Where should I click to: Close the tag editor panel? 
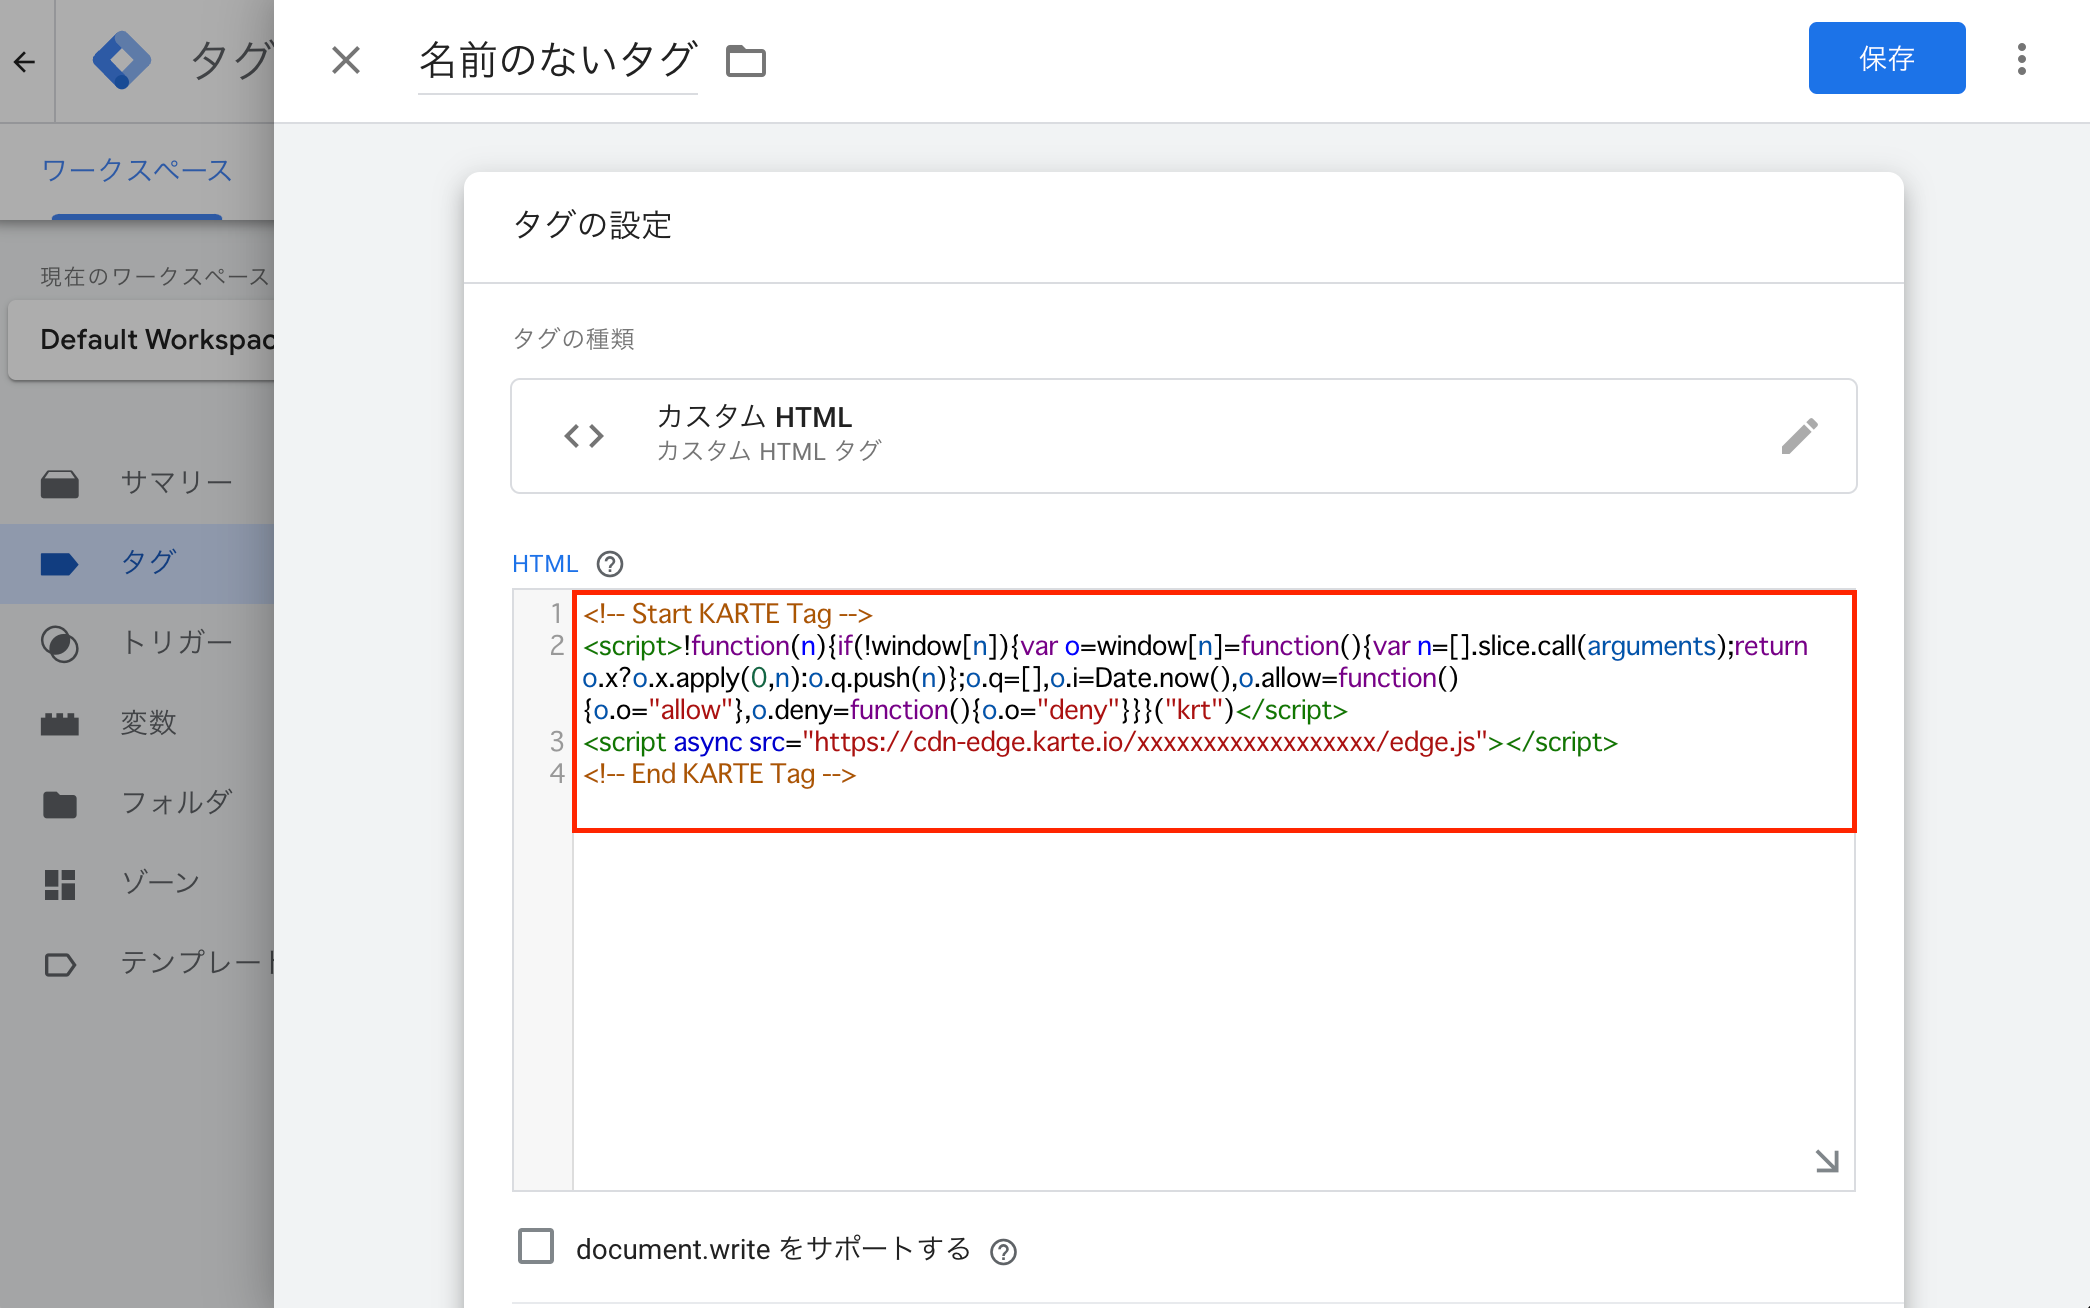[x=346, y=60]
